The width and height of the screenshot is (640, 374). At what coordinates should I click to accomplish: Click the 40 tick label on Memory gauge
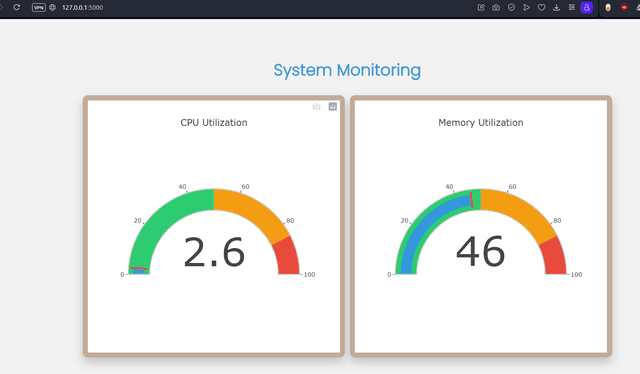(449, 187)
